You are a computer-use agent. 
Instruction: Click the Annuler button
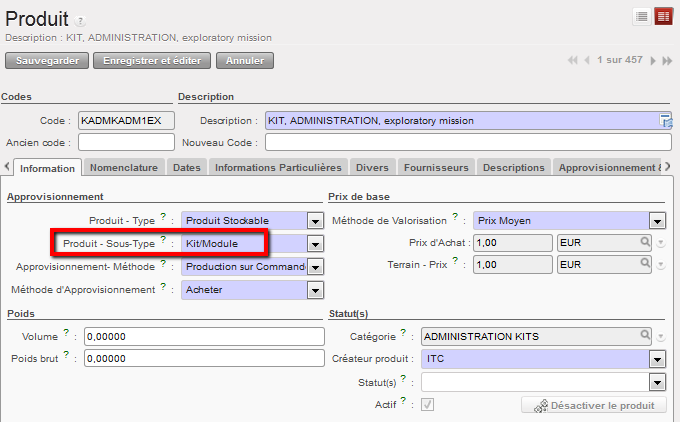click(245, 61)
